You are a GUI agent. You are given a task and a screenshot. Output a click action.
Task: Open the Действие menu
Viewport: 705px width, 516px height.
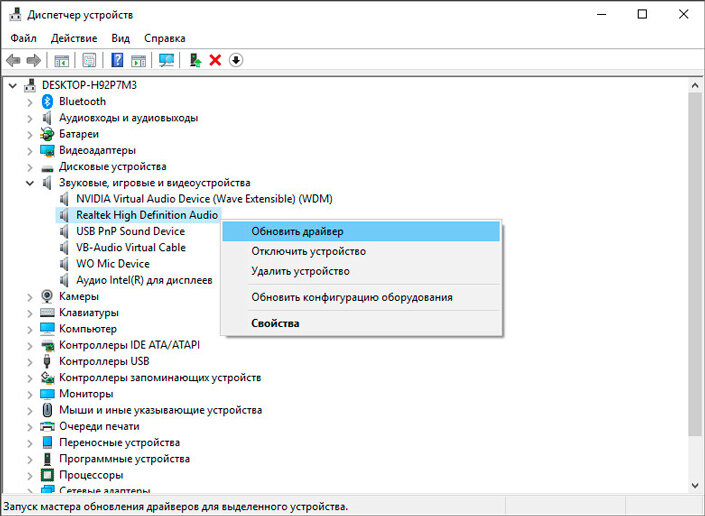(74, 38)
